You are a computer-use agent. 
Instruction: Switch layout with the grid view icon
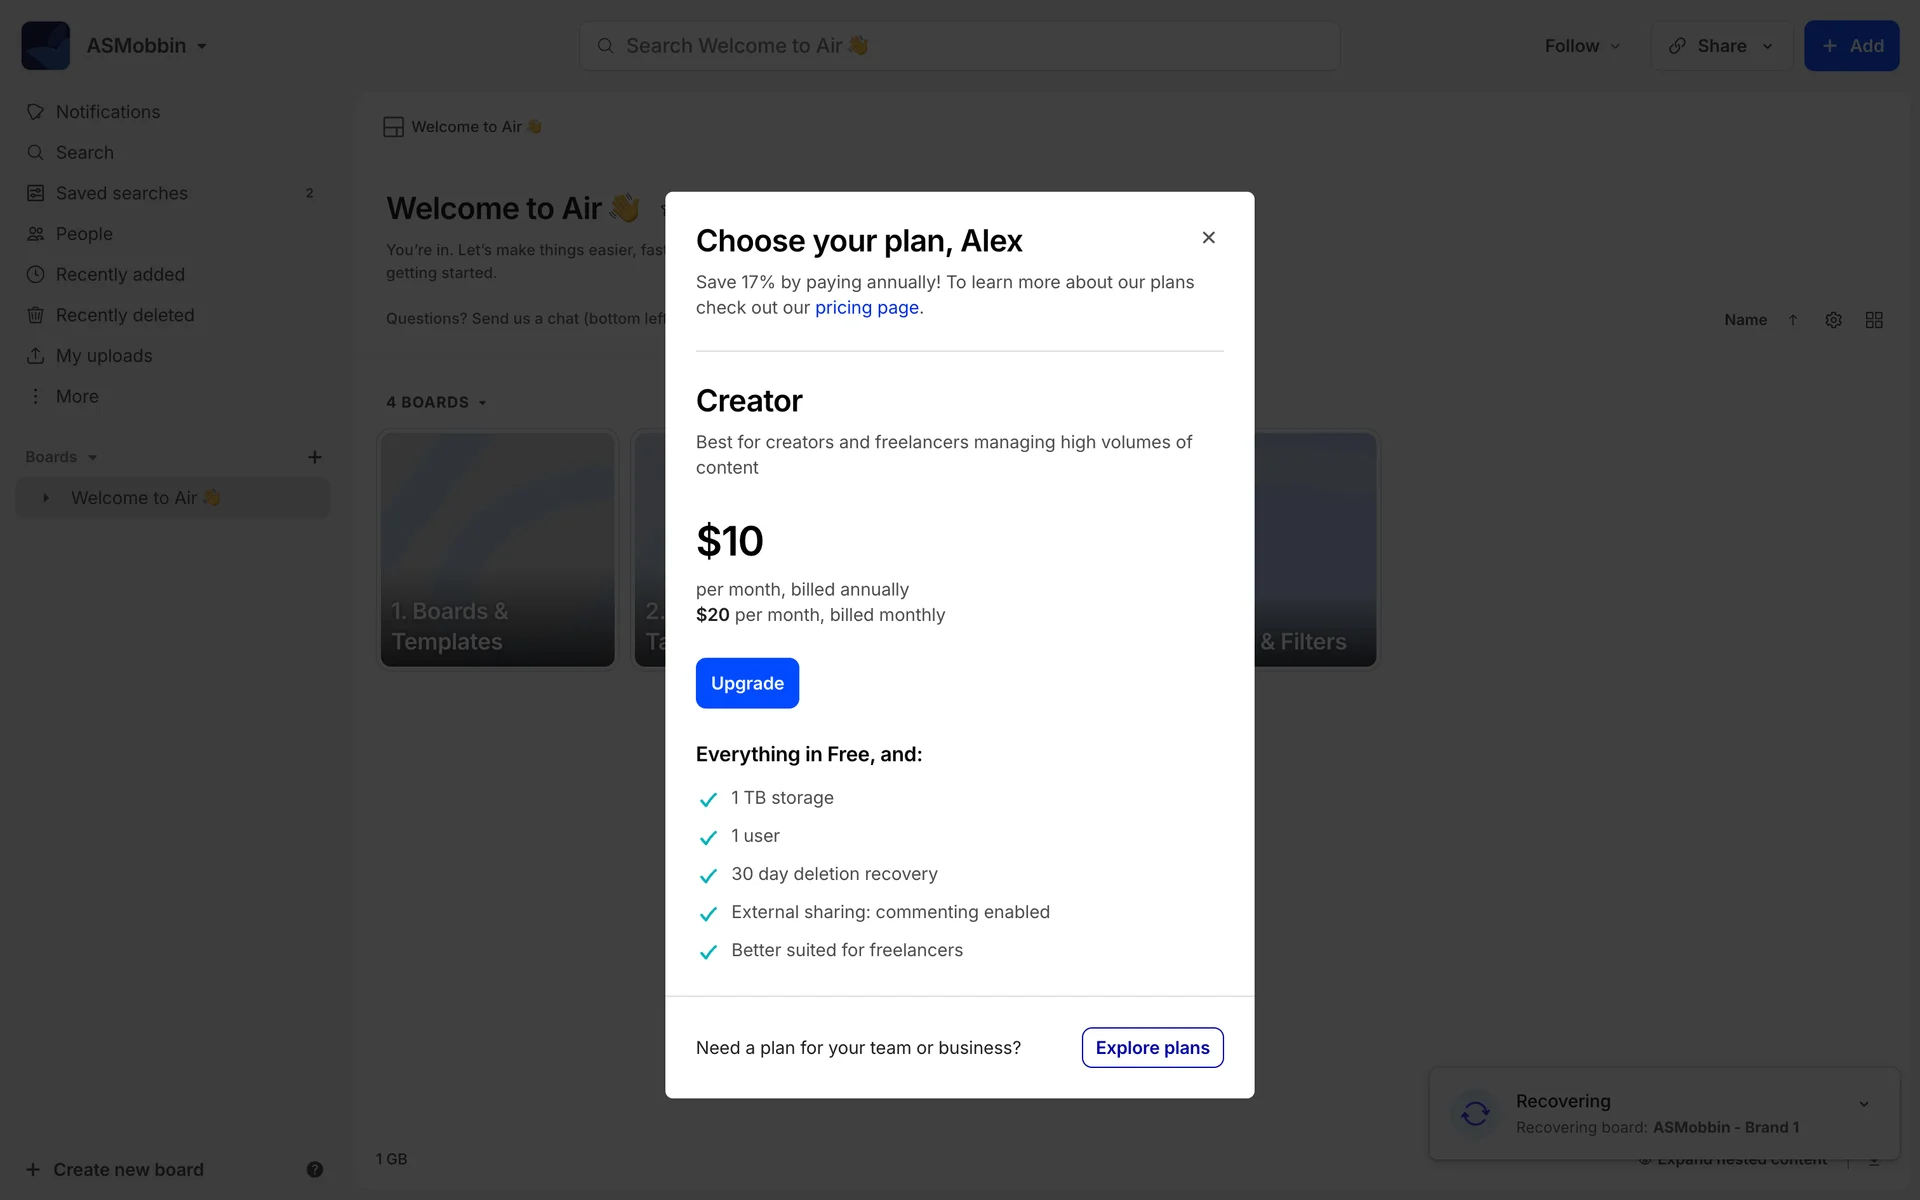(x=1874, y=320)
